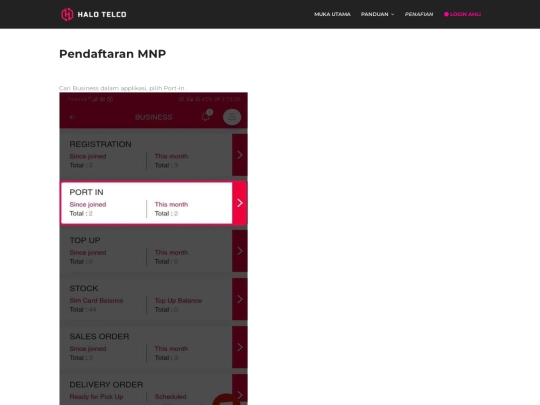
Task: Select the TOP UP heading text
Action: click(x=85, y=240)
